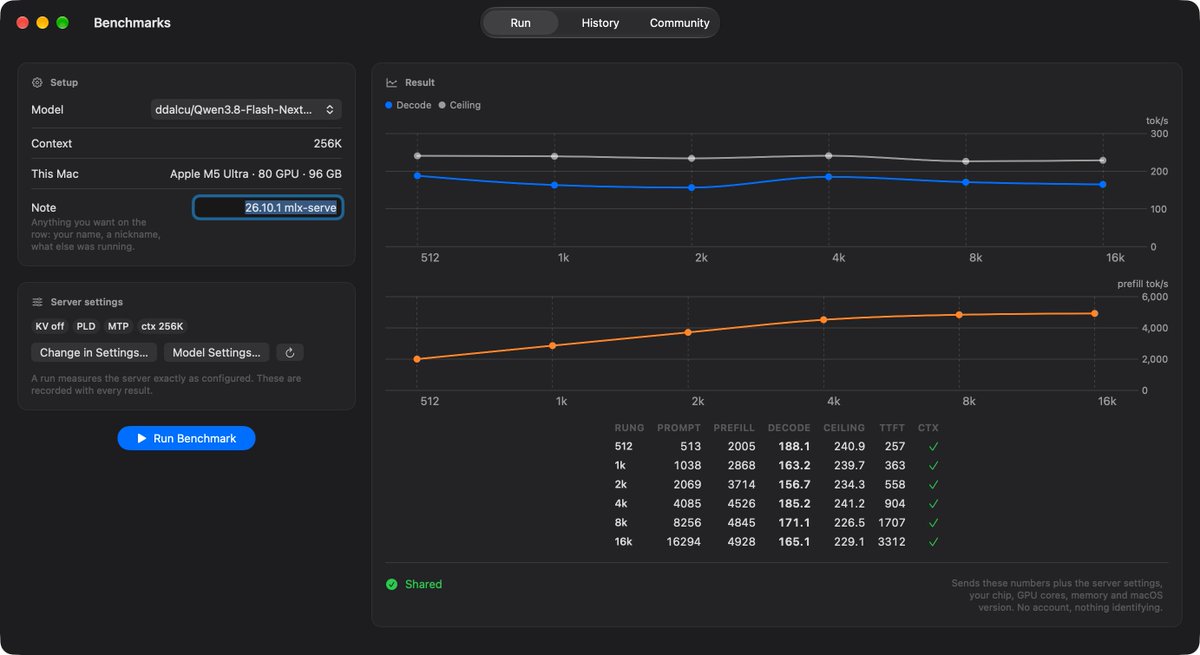Screen dimensions: 1200x655
Task: Click the refresh server settings icon
Action: point(289,352)
